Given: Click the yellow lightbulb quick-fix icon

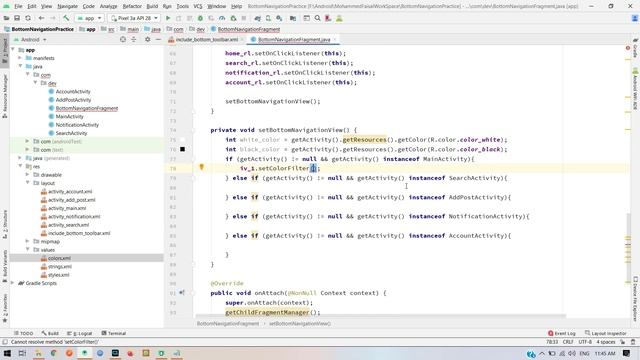Looking at the screenshot, I should click(x=201, y=167).
